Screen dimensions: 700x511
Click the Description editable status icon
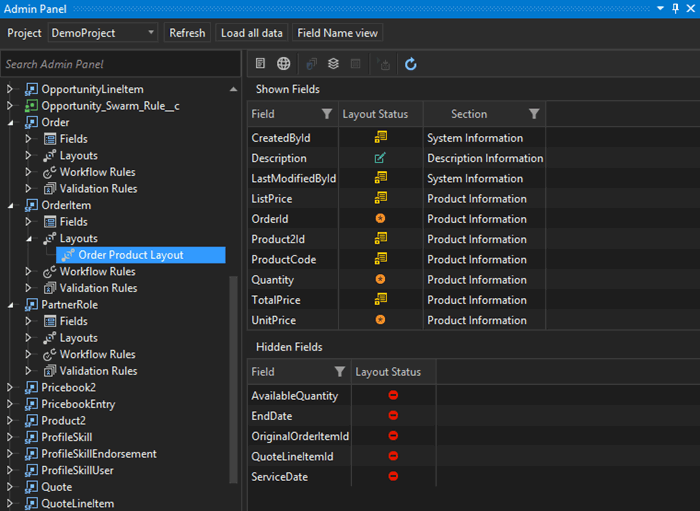click(x=380, y=158)
